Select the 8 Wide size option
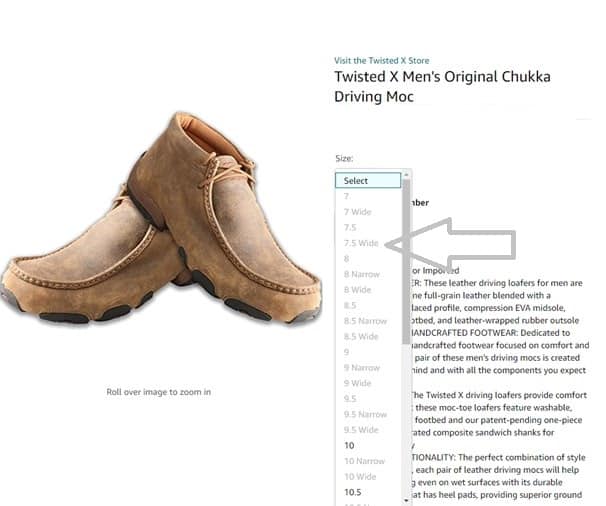This screenshot has height=506, width=606. (x=369, y=290)
